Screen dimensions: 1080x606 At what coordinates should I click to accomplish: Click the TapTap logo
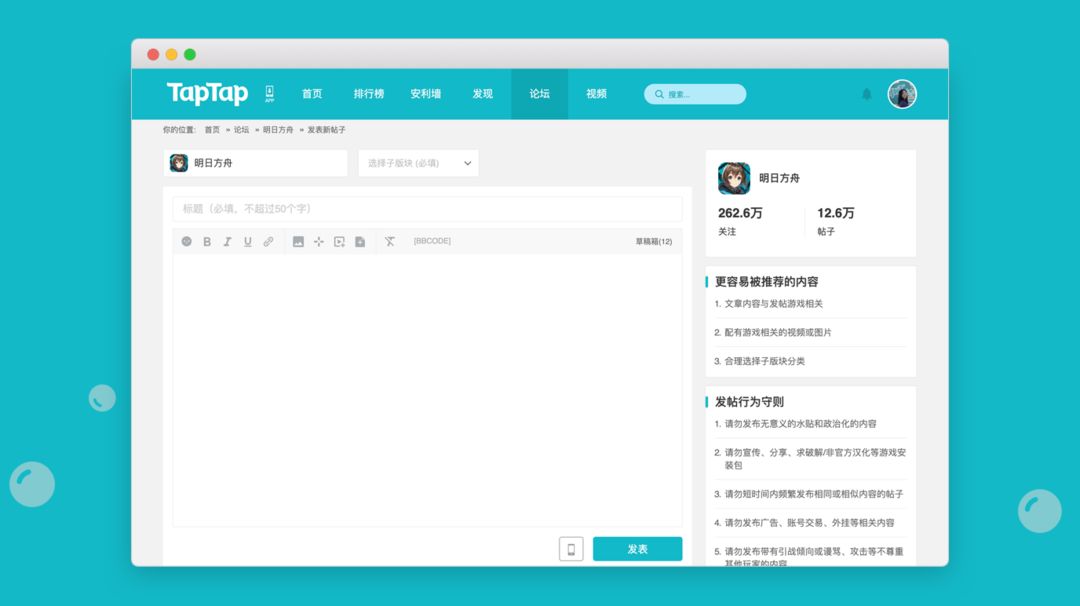point(207,93)
